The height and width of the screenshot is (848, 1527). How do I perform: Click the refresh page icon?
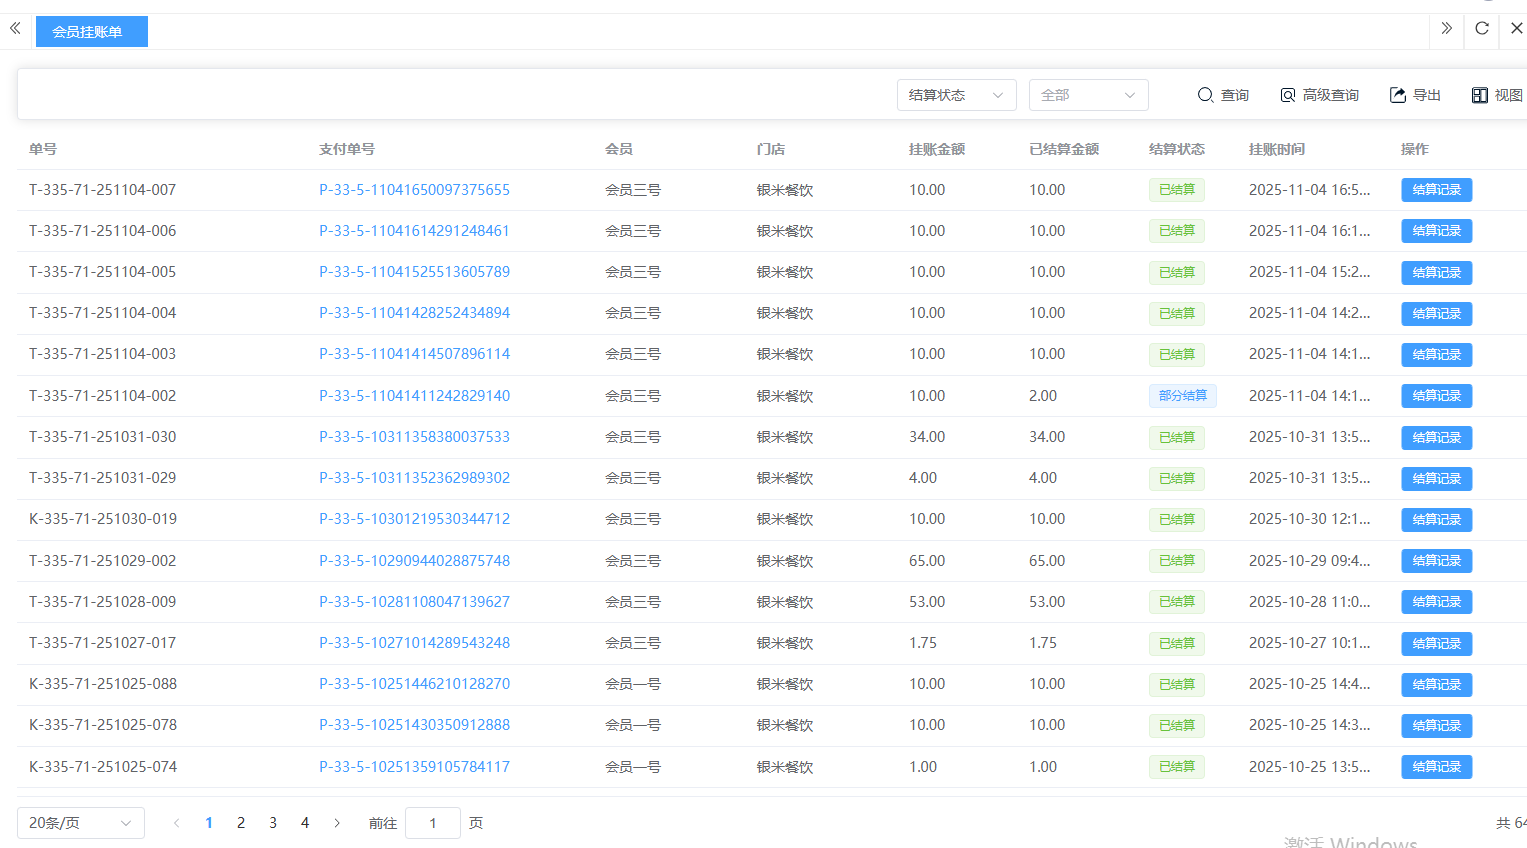pos(1482,29)
